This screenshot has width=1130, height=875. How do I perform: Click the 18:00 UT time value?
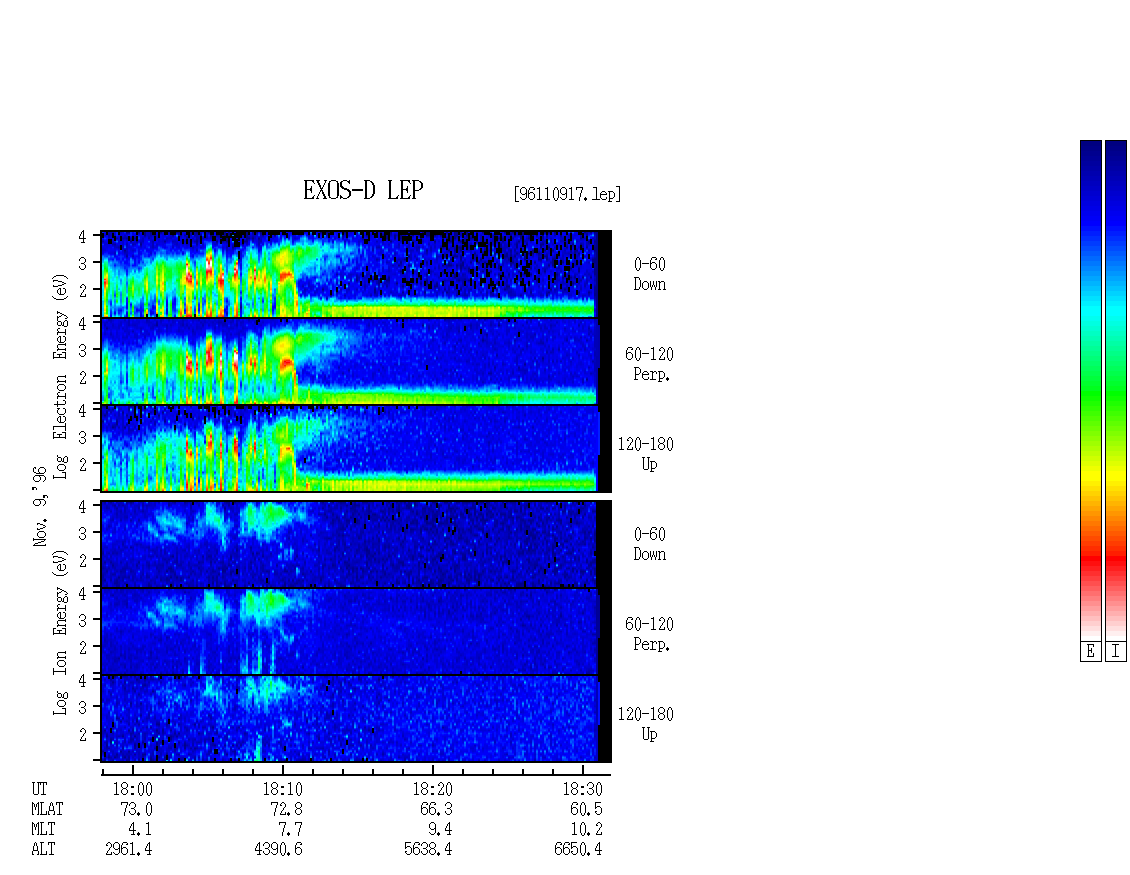click(133, 789)
